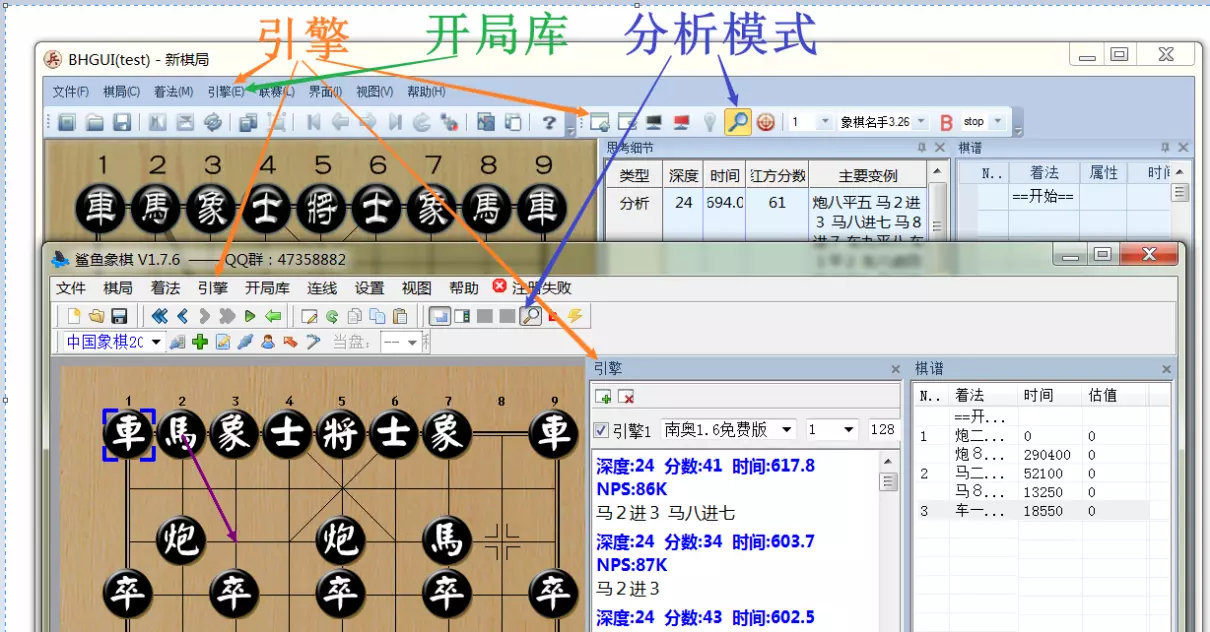Open the 南奥1.6免费版 engine dropdown
Viewport: 1210px width, 632px height.
pyautogui.click(x=786, y=429)
